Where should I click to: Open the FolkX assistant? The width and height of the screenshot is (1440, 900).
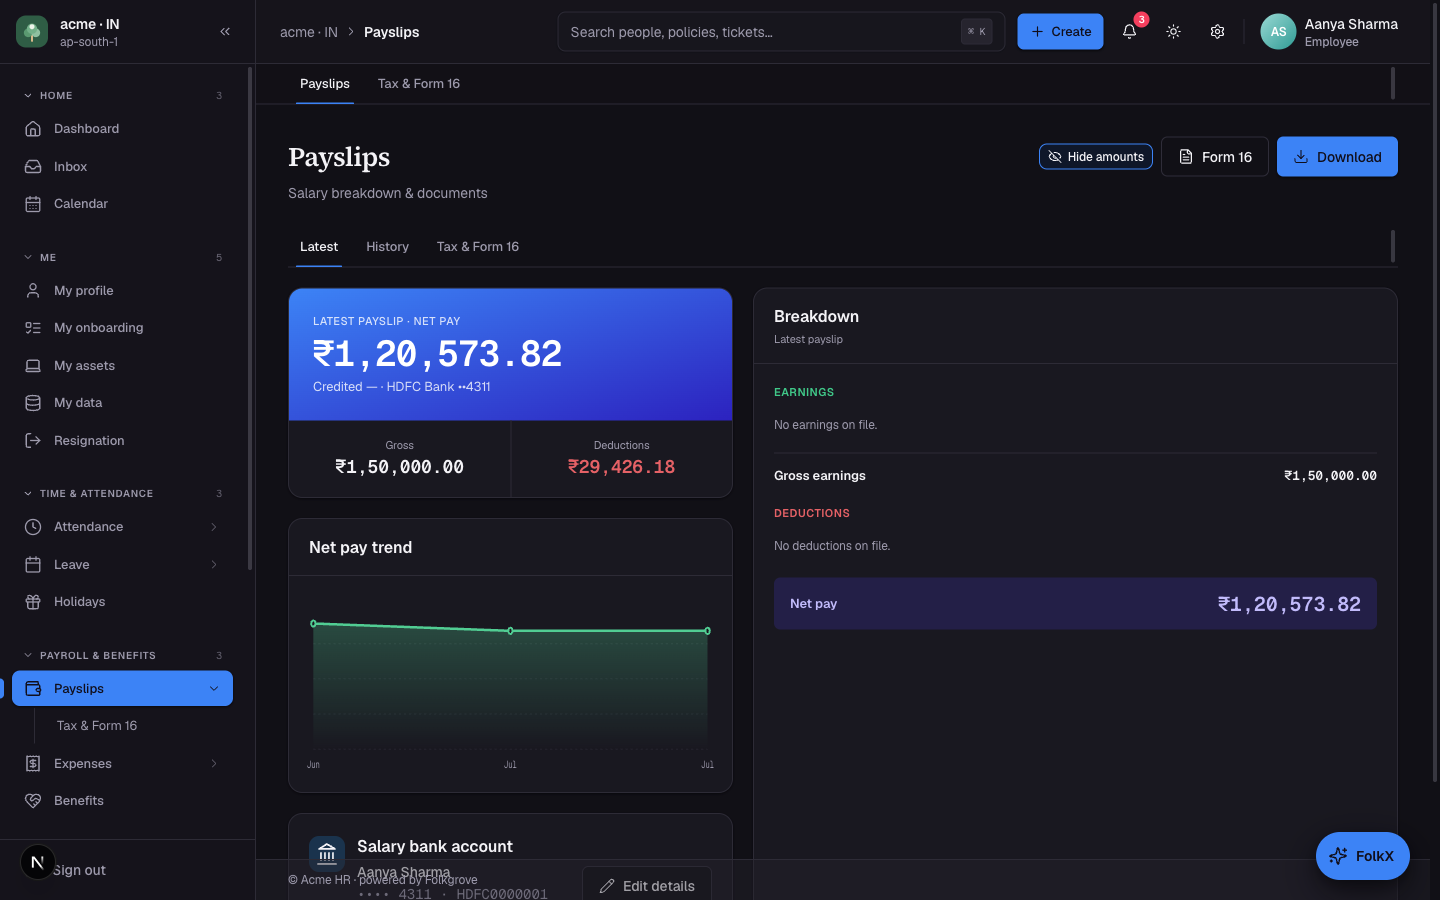pos(1363,856)
